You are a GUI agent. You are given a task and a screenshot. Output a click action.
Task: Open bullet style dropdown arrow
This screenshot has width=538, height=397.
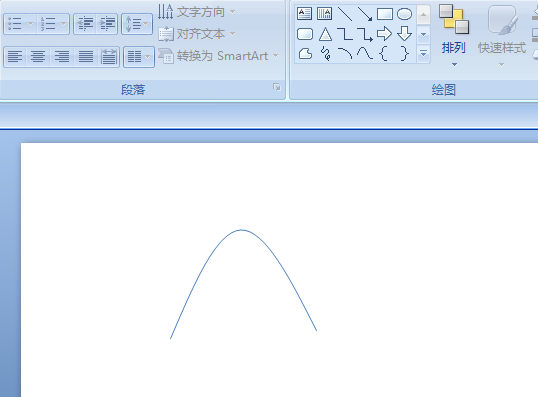point(30,24)
